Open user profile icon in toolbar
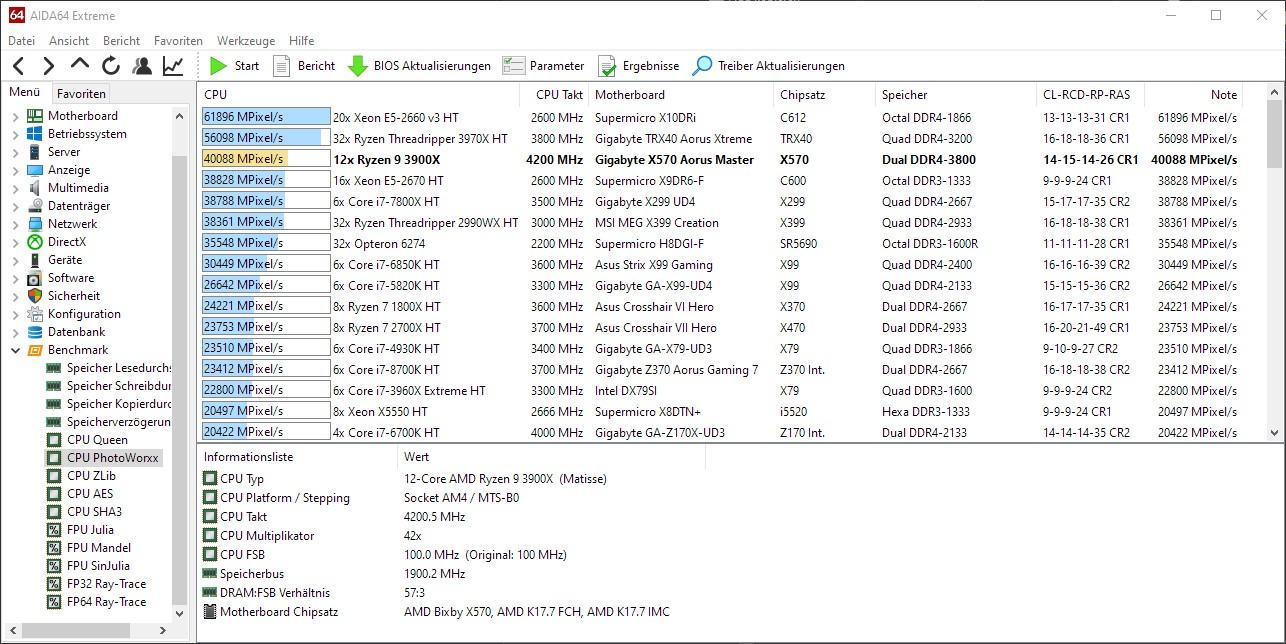1286x644 pixels. click(x=142, y=66)
